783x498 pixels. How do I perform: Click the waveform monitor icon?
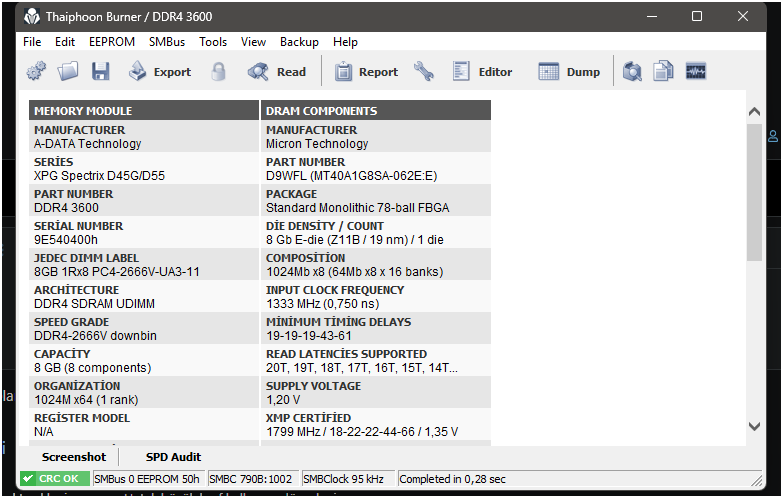696,71
